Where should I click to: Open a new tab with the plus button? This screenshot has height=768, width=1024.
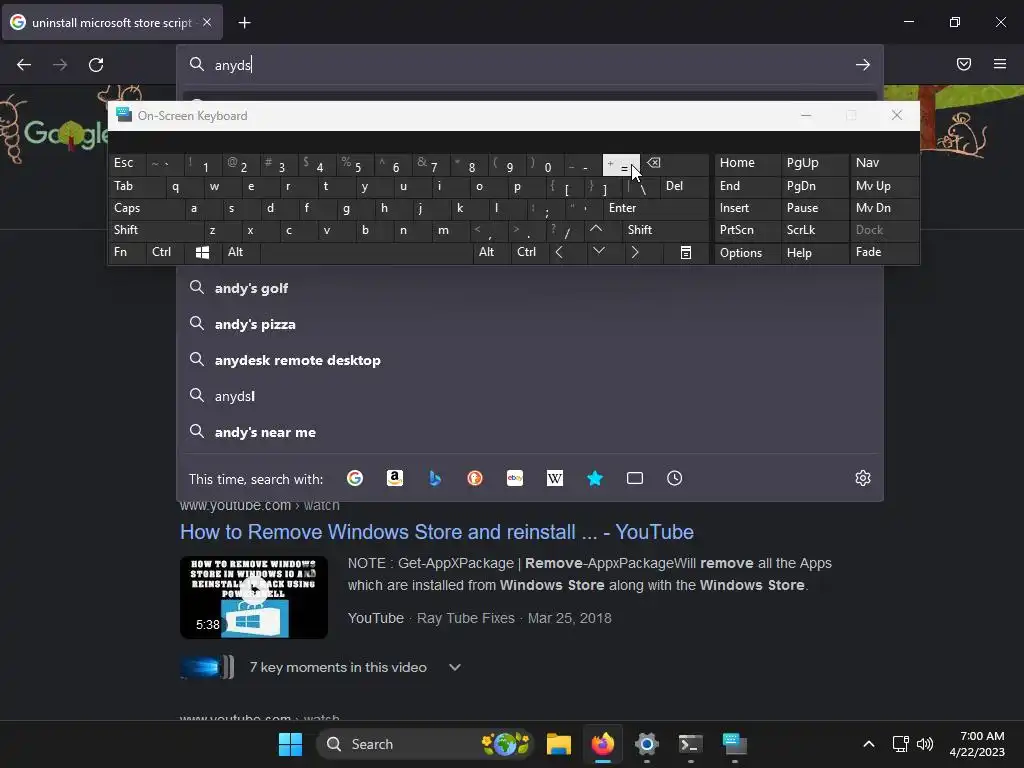click(x=244, y=23)
